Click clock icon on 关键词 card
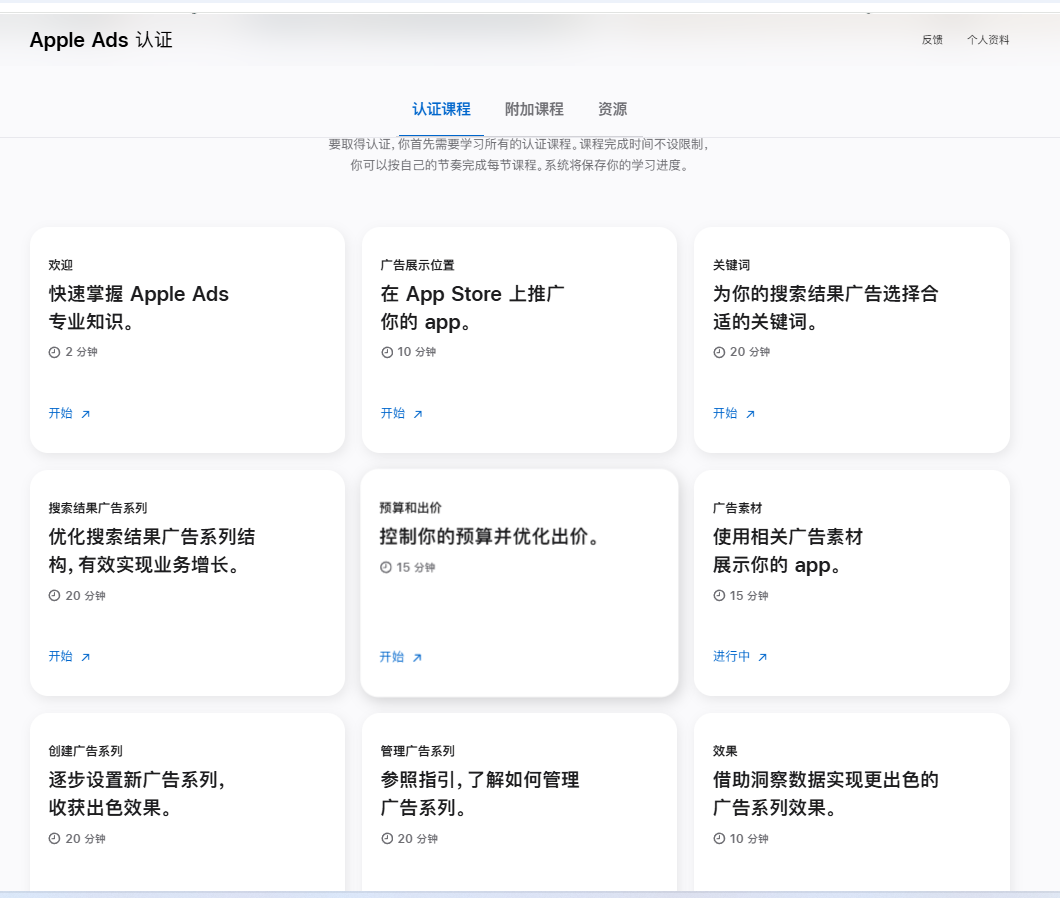Screen dimensions: 1060x898 719,352
